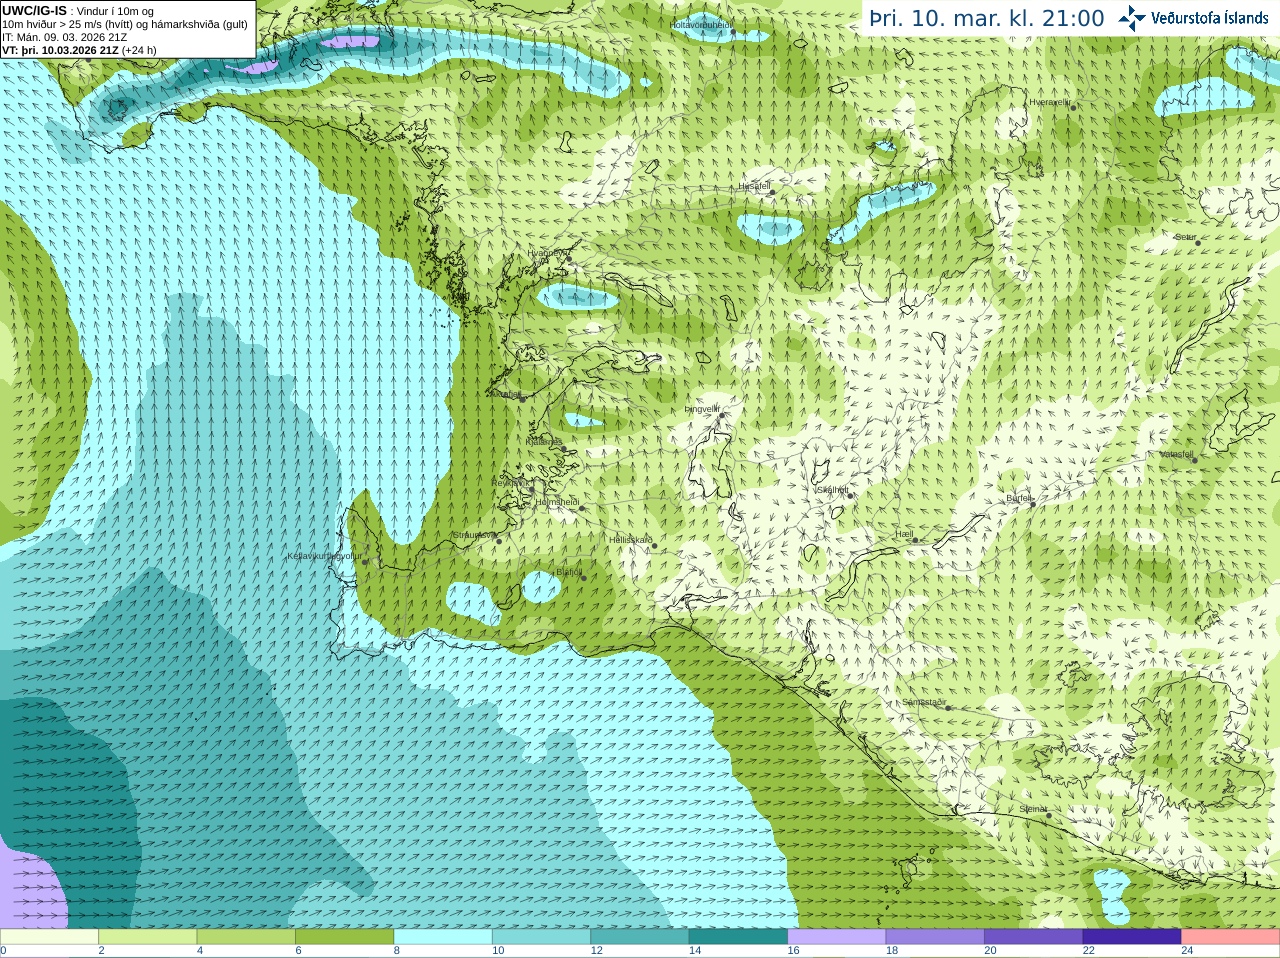Click the Keflavíkurflugvöllur station label
The height and width of the screenshot is (958, 1280).
pyautogui.click(x=325, y=556)
